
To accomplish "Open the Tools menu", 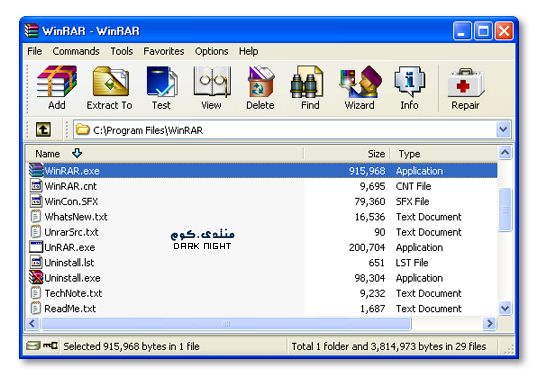I will click(121, 51).
